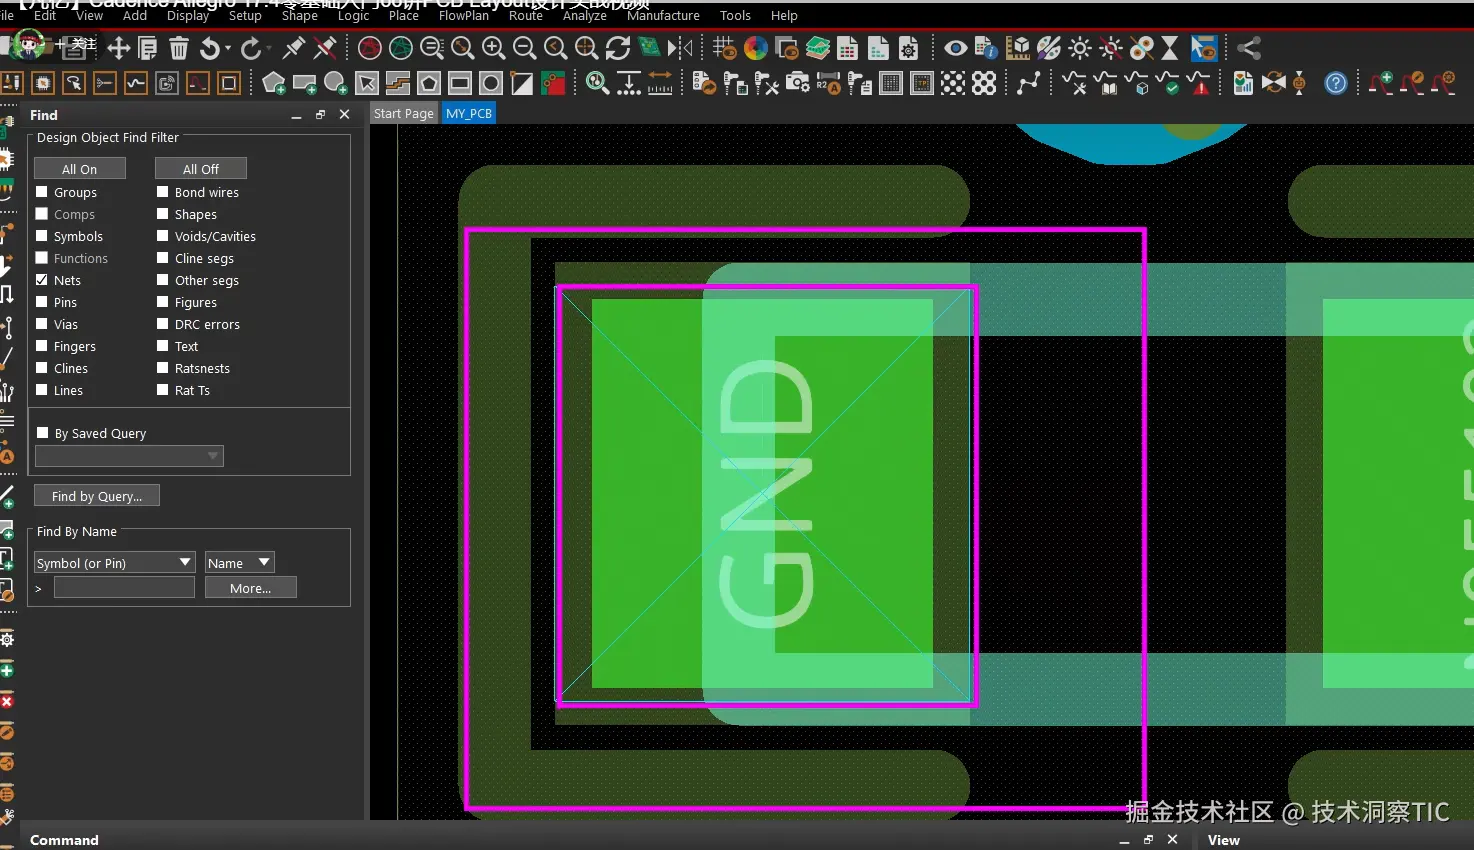Select the Move tool in the toolbar

coord(119,48)
